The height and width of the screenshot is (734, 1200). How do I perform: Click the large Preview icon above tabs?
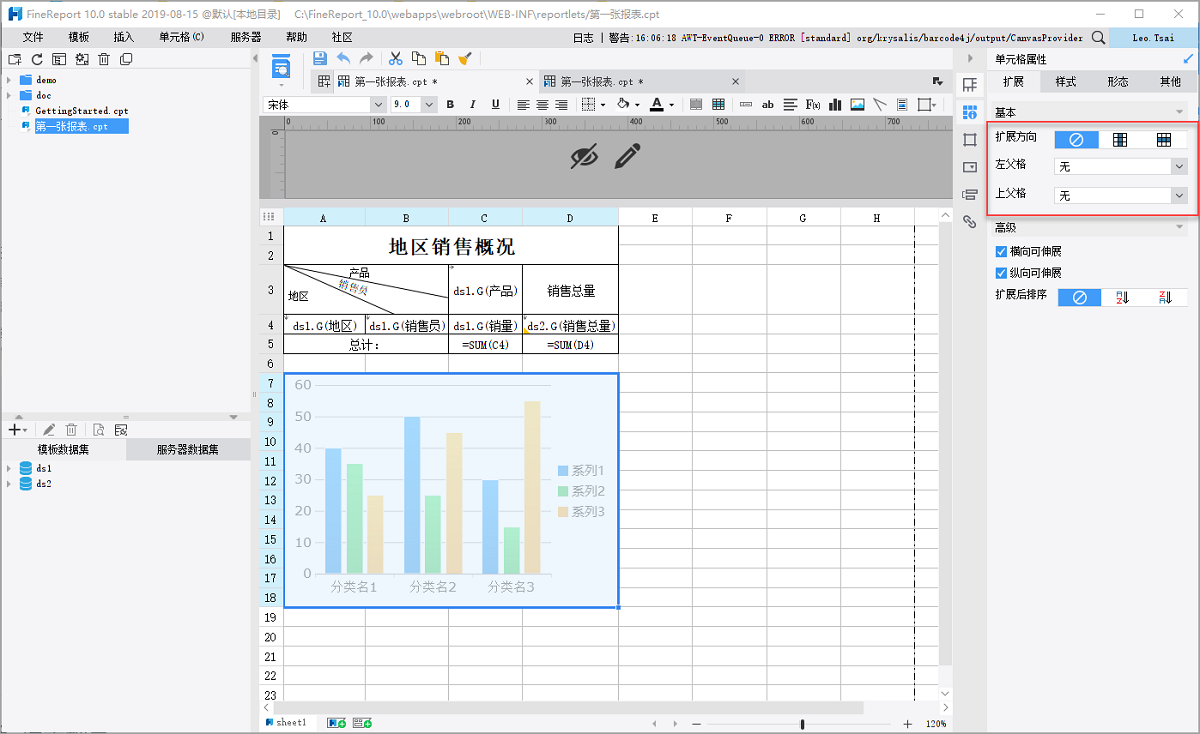click(x=282, y=68)
